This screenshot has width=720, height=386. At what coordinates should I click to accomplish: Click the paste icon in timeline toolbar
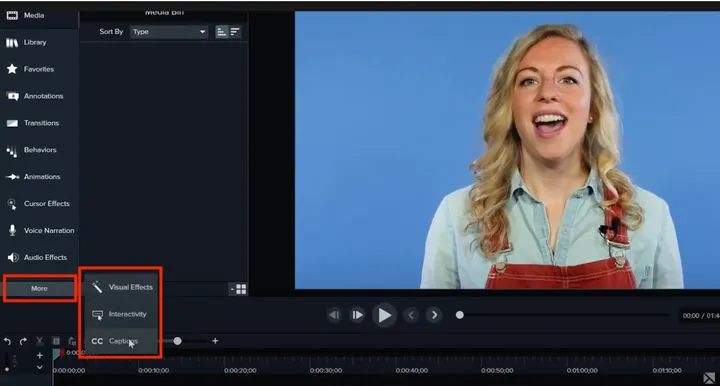click(x=72, y=341)
